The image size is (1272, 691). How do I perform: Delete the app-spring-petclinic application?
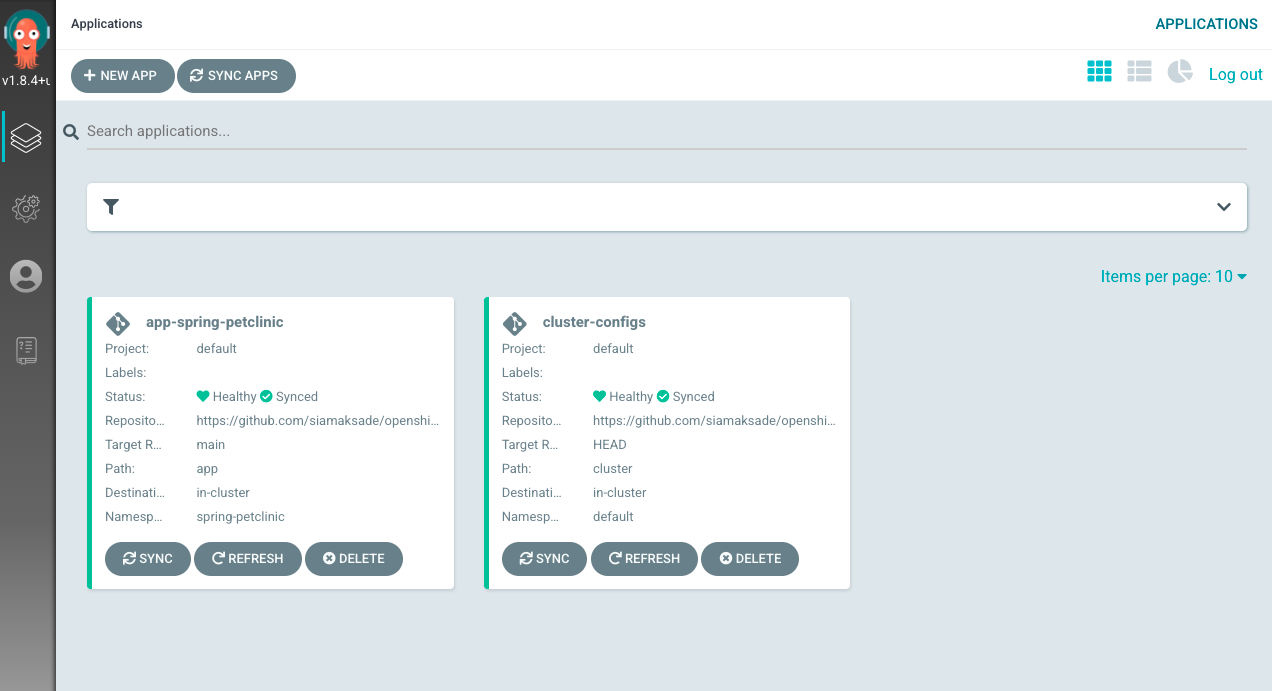pyautogui.click(x=354, y=559)
